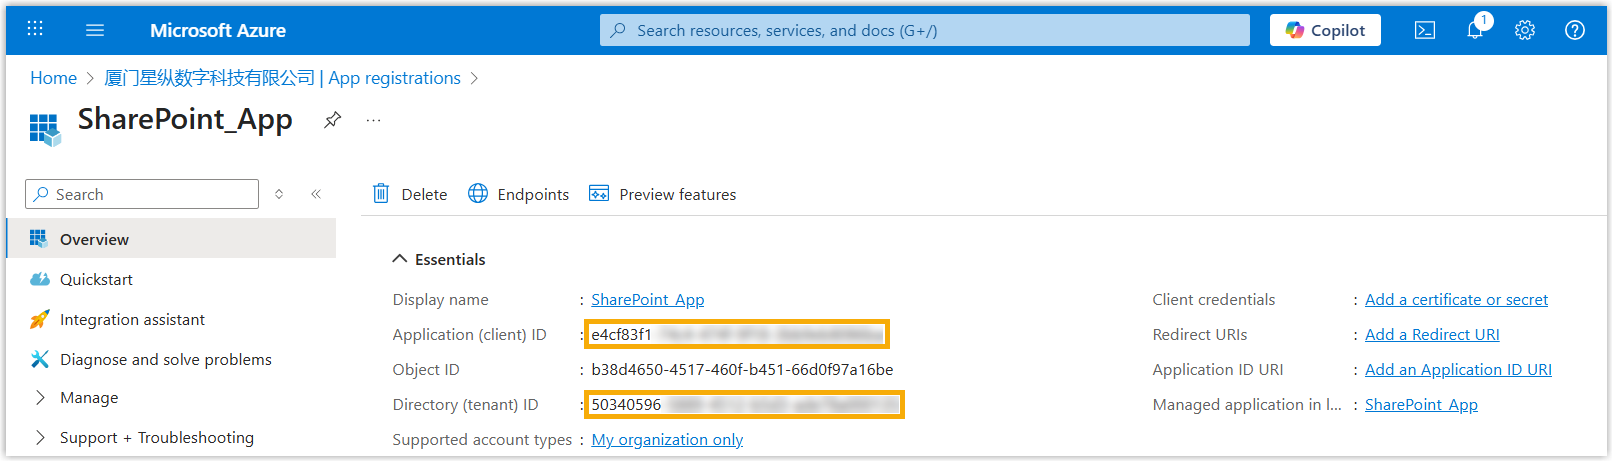Open Integration assistant in sidebar
The image size is (1613, 462).
[132, 320]
